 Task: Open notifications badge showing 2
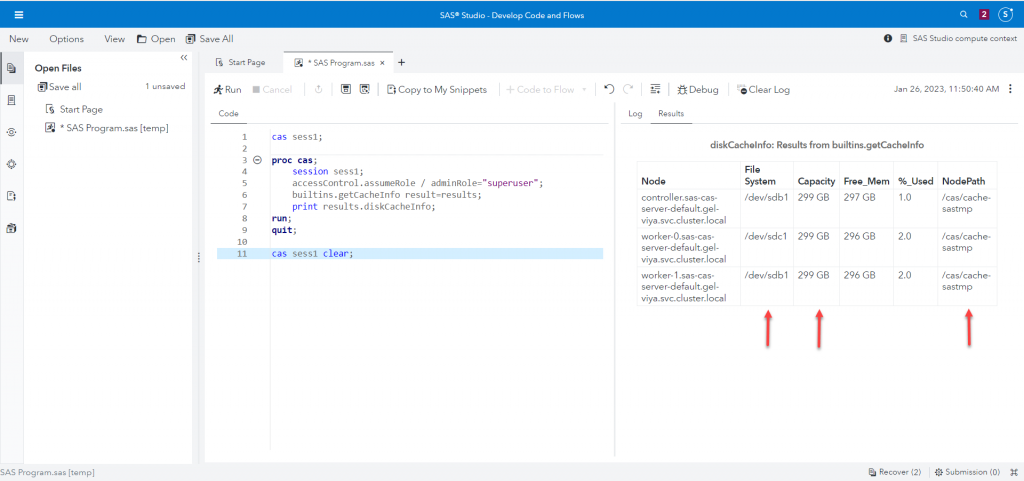point(984,15)
